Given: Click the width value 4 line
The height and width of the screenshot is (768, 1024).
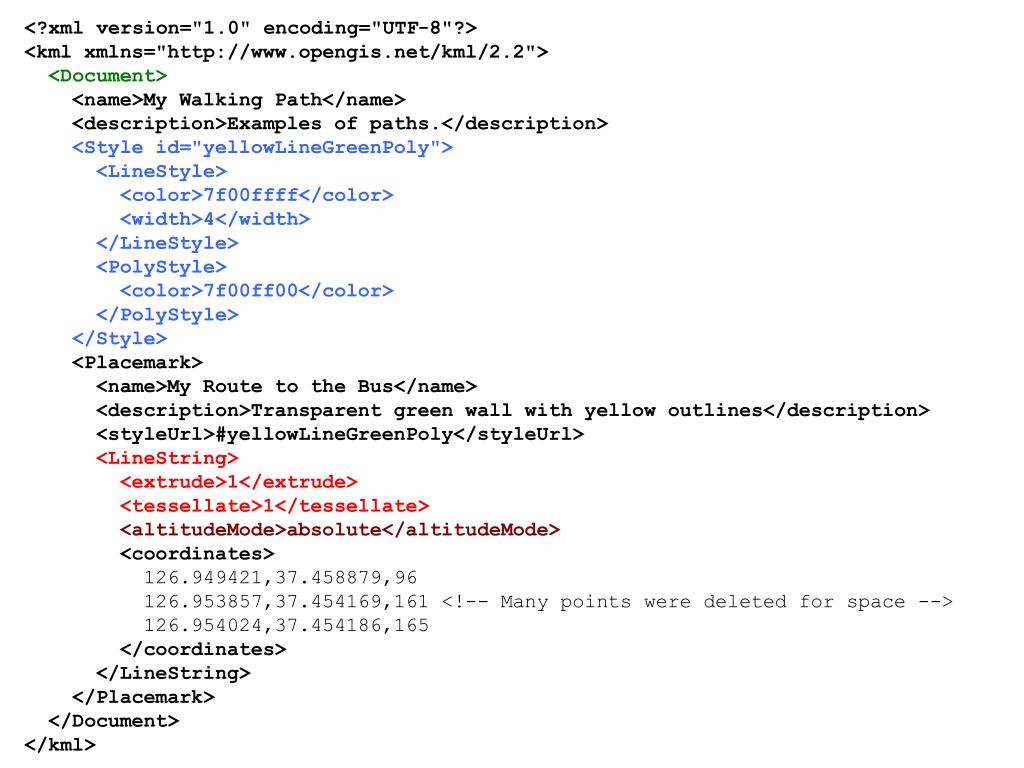Looking at the screenshot, I should 215,219.
